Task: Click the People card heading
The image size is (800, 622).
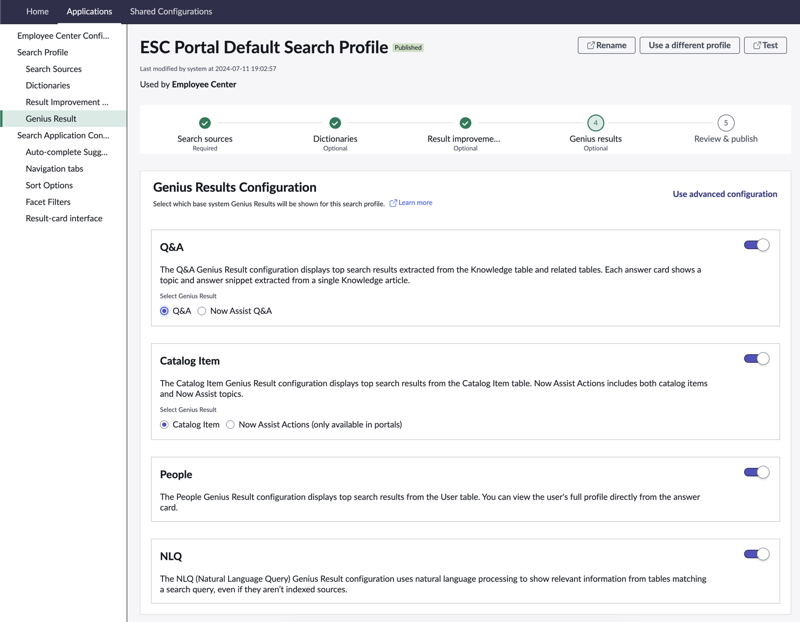Action: pyautogui.click(x=176, y=475)
